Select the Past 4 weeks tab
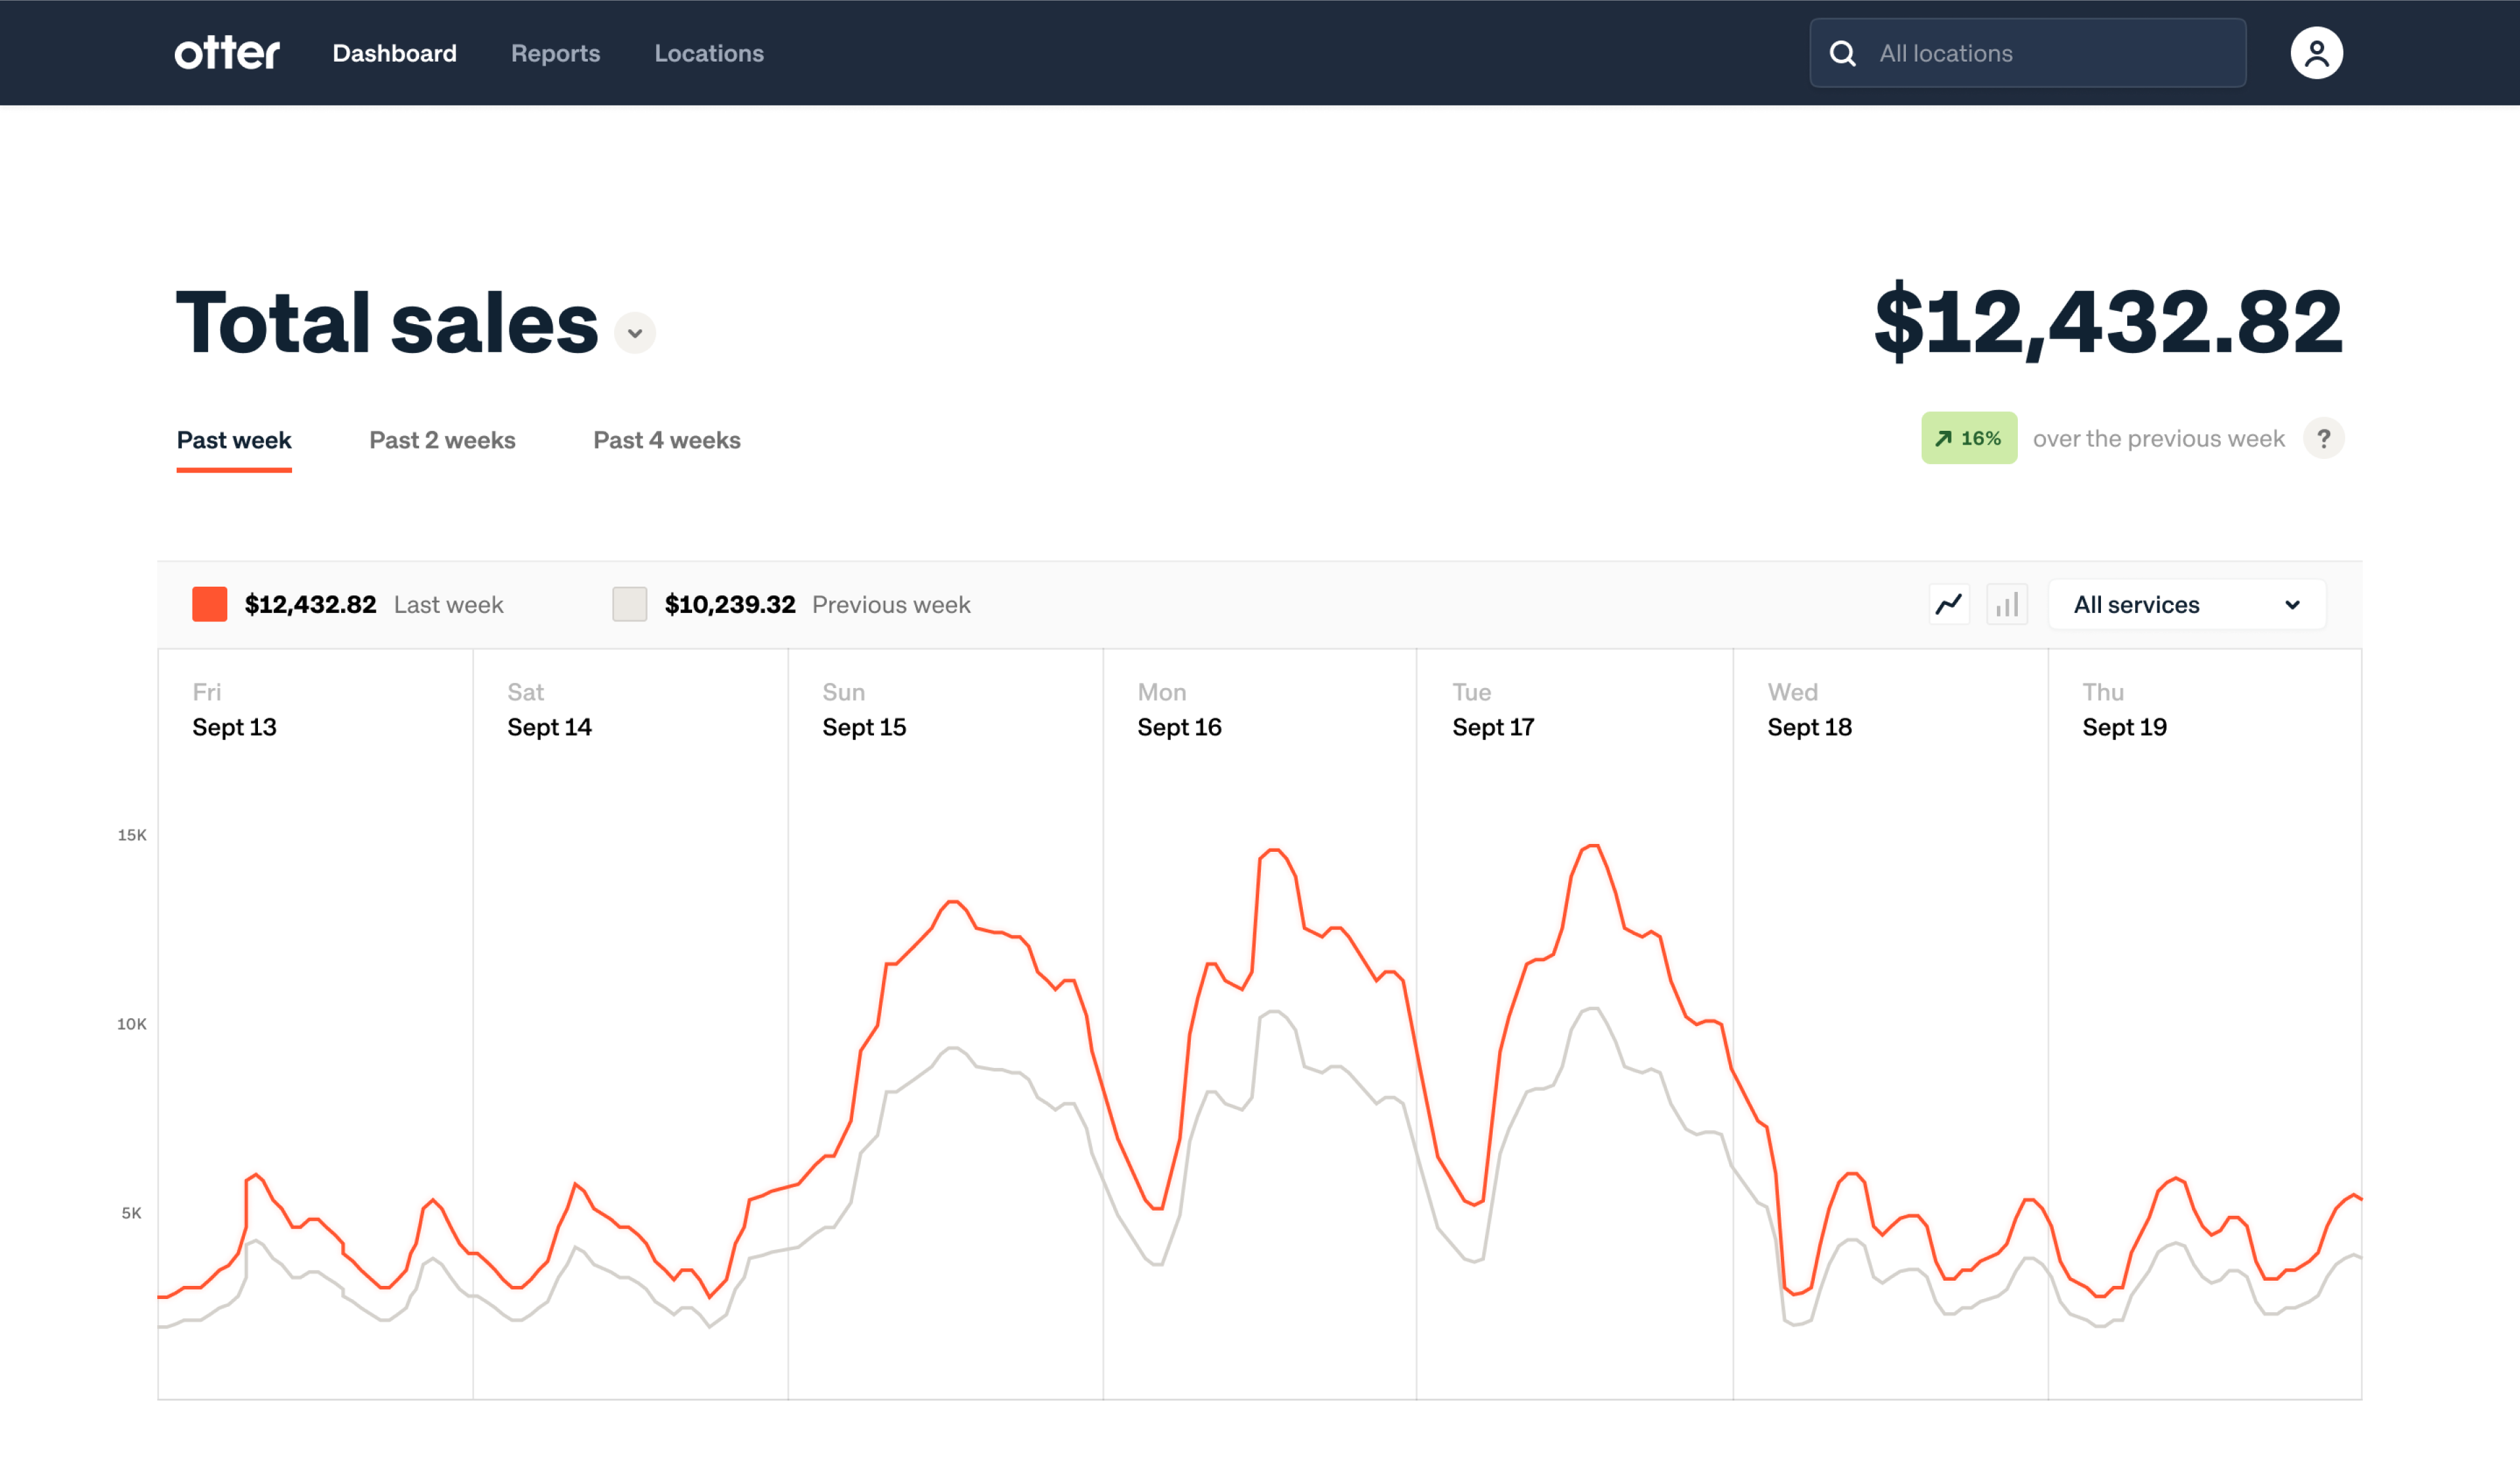This screenshot has height=1464, width=2520. click(667, 440)
